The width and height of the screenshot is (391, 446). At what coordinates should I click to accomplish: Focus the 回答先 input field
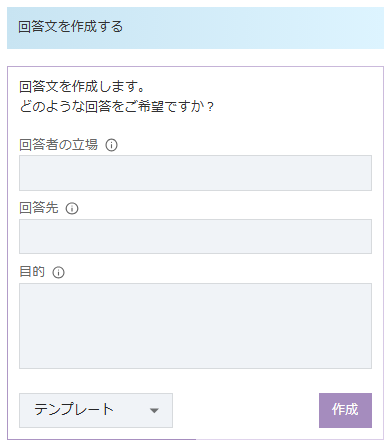195,237
